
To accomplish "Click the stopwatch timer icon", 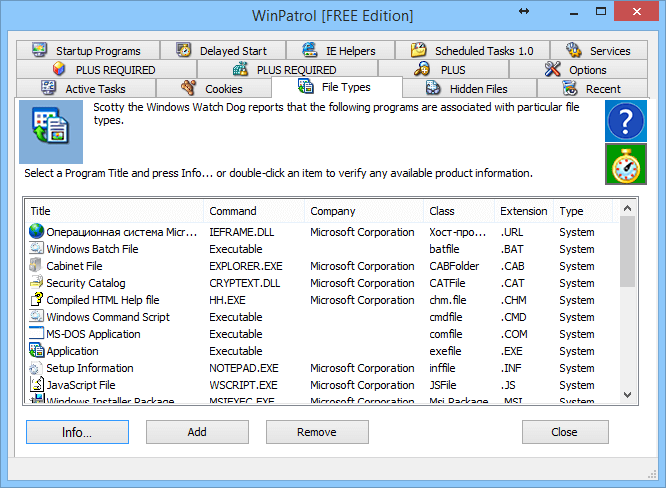I will tap(626, 164).
